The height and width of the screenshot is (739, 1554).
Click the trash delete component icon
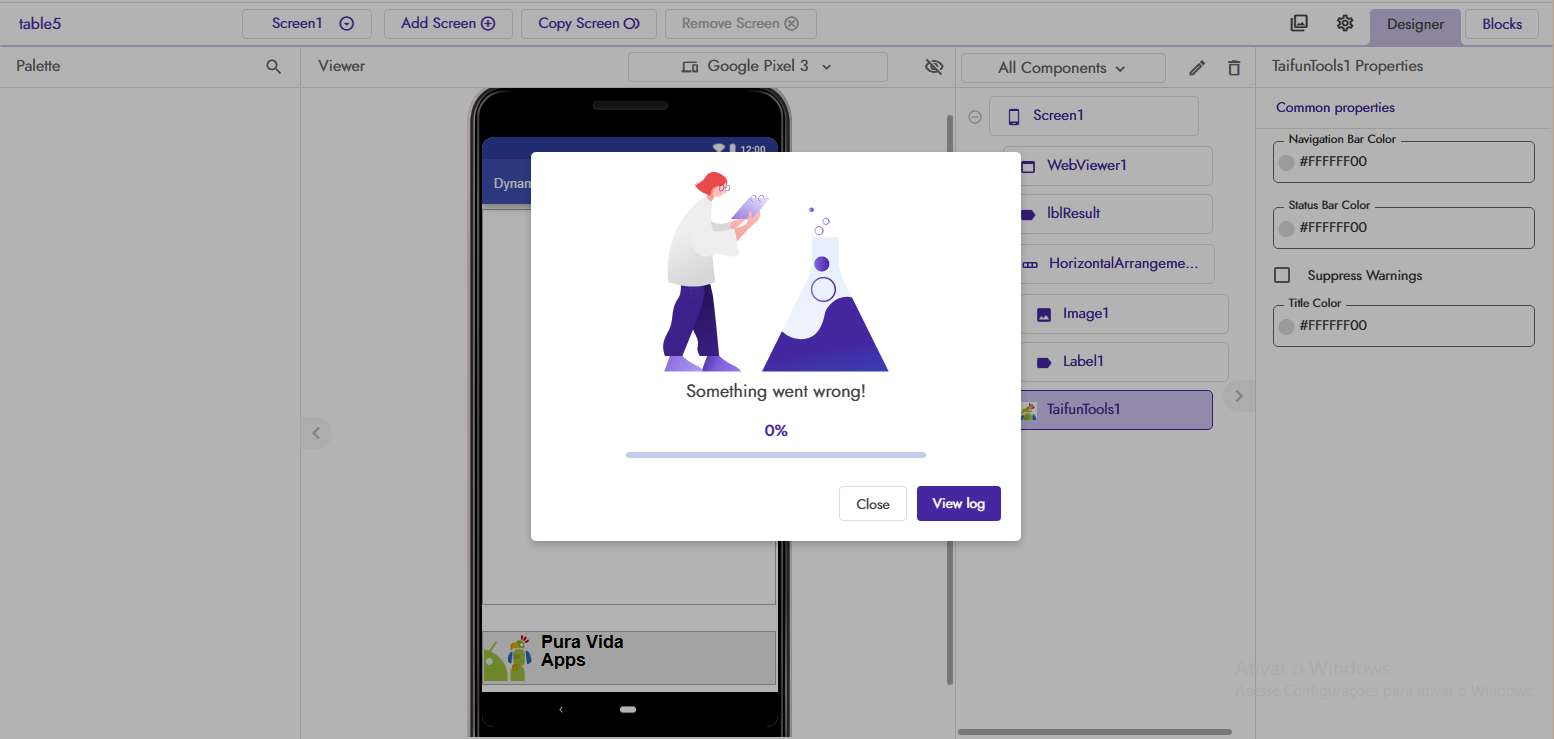point(1234,68)
